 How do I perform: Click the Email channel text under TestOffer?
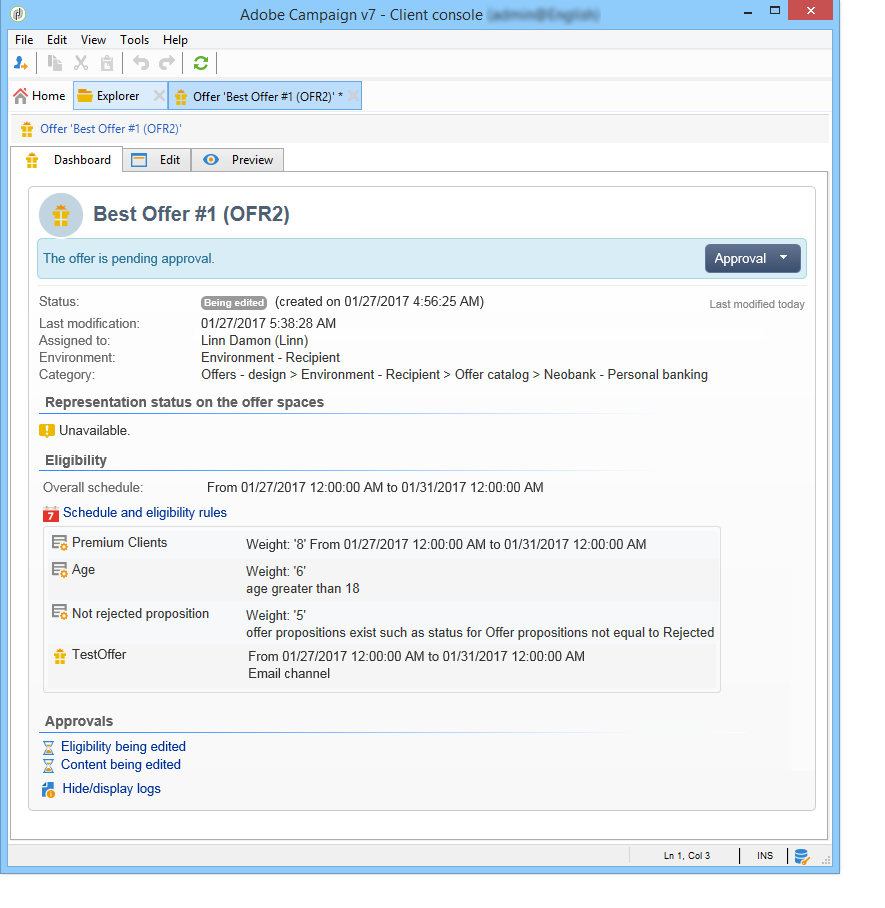tap(289, 673)
